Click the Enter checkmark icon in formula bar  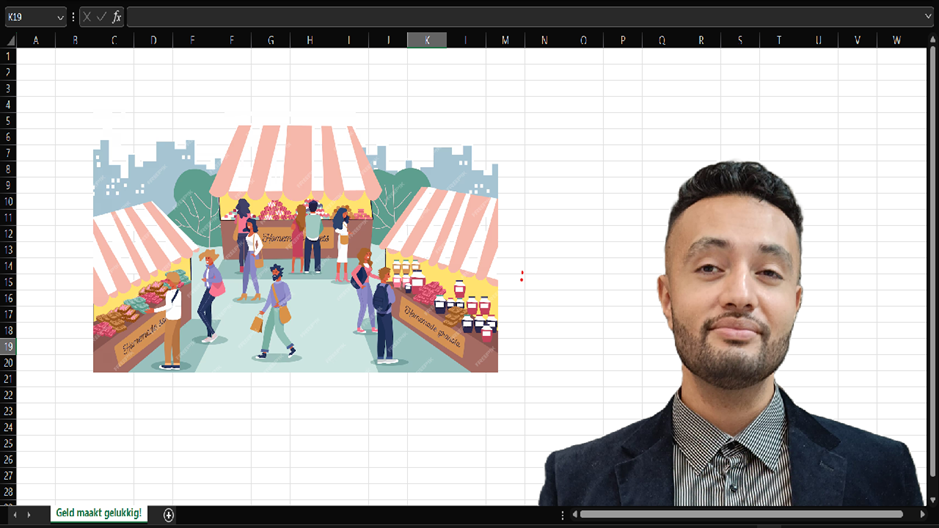point(102,17)
